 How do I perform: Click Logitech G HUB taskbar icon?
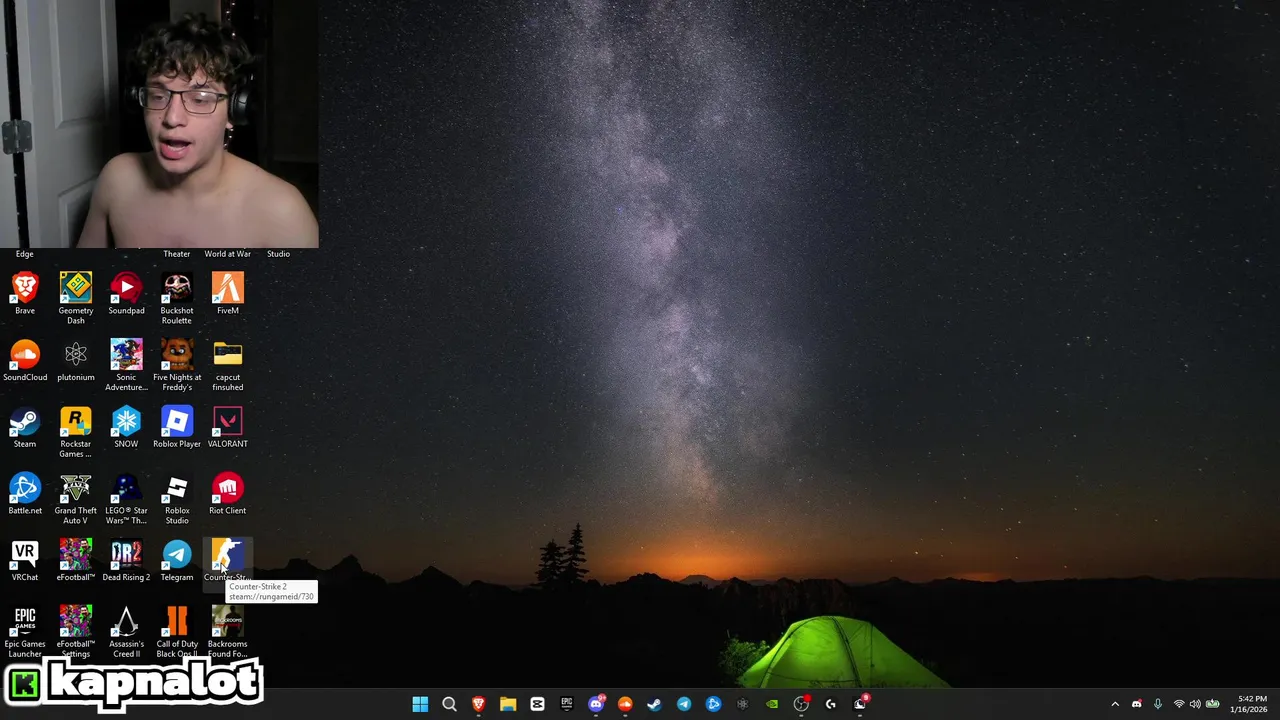point(830,704)
